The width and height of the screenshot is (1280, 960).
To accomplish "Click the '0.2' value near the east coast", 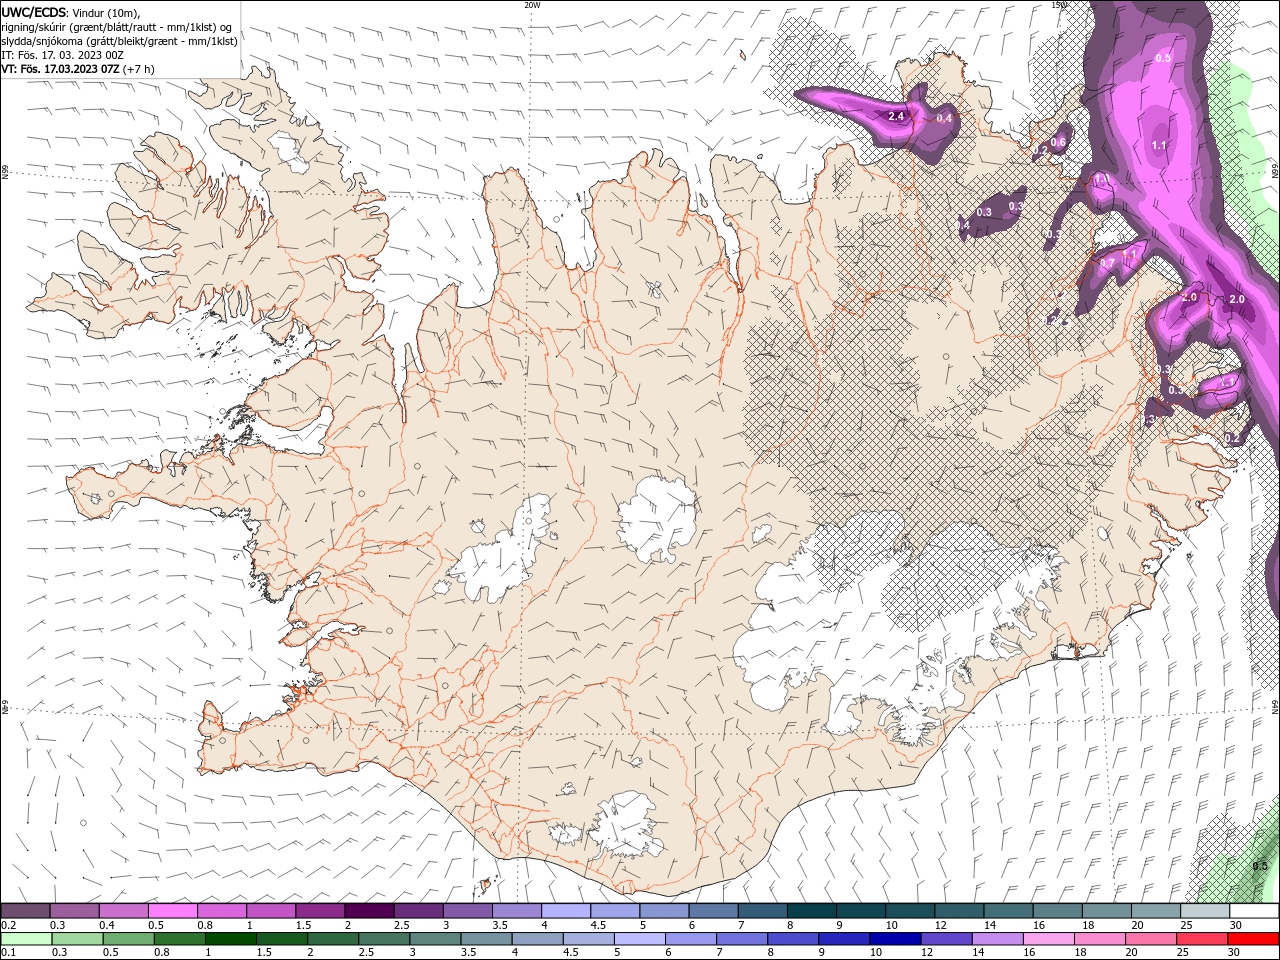I will pos(1232,438).
